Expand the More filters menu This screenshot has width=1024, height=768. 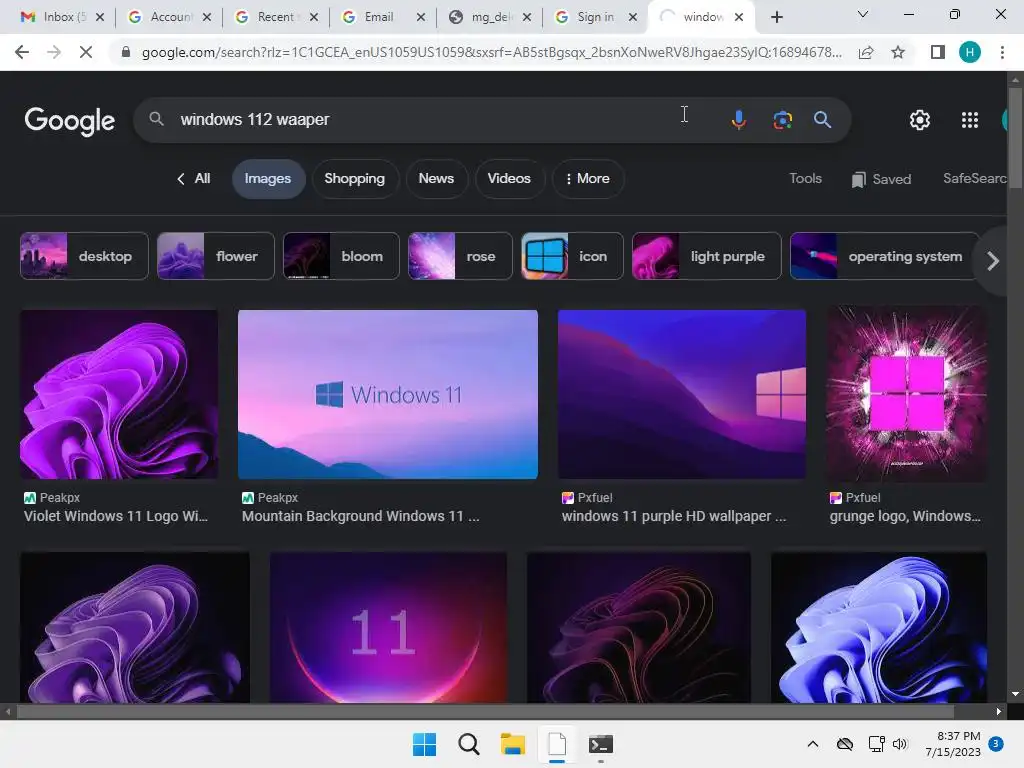point(588,178)
